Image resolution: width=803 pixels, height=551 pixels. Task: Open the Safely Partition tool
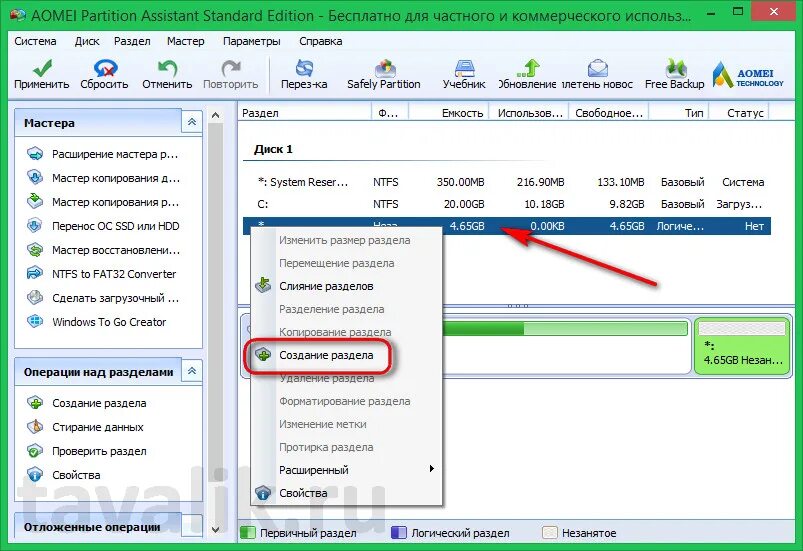[x=384, y=75]
